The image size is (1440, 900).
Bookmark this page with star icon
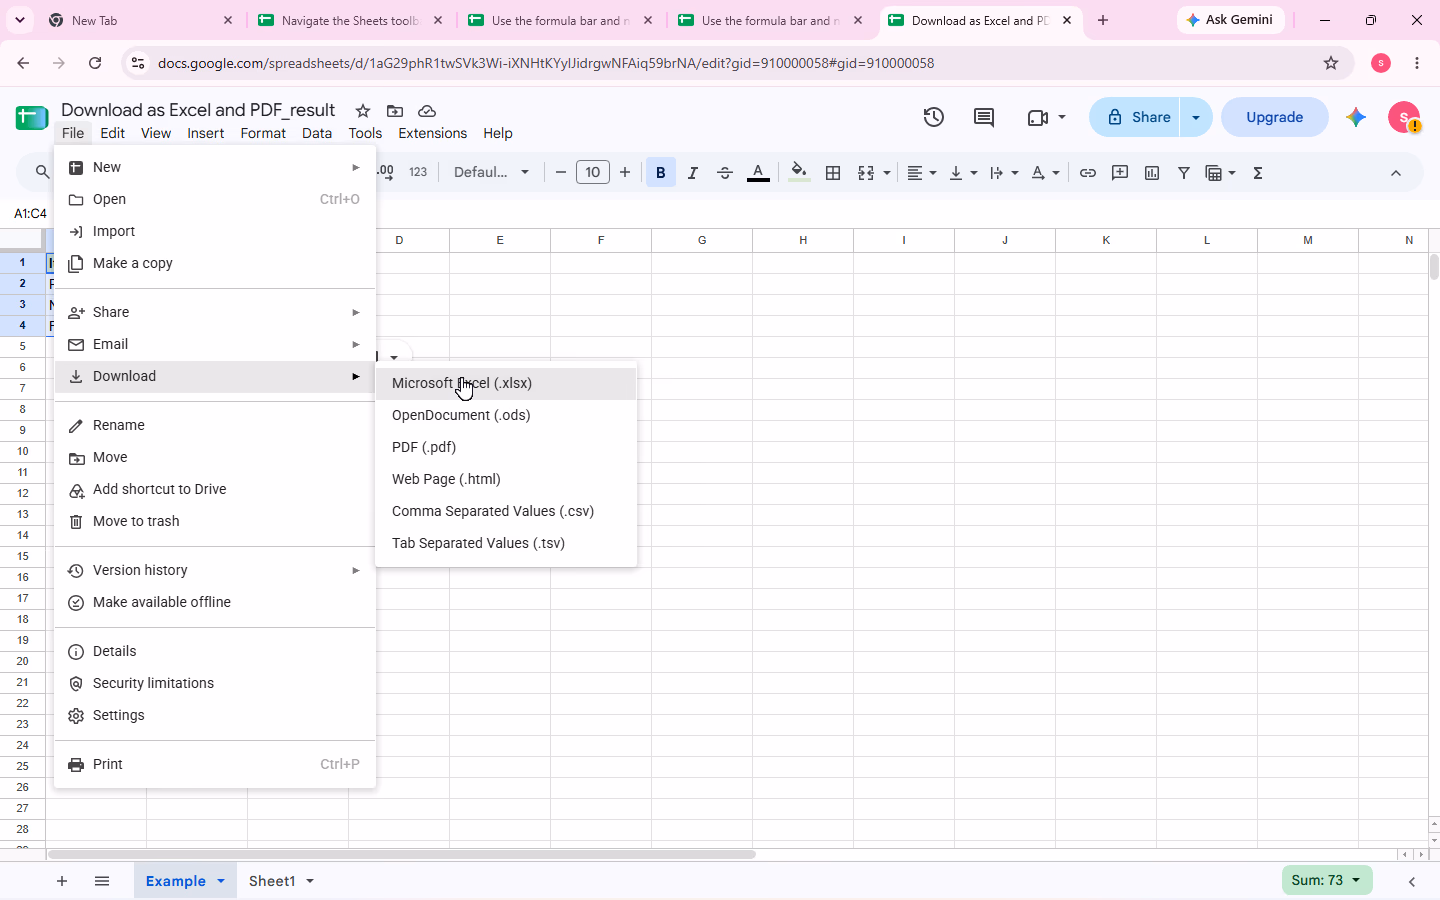pos(1331,63)
